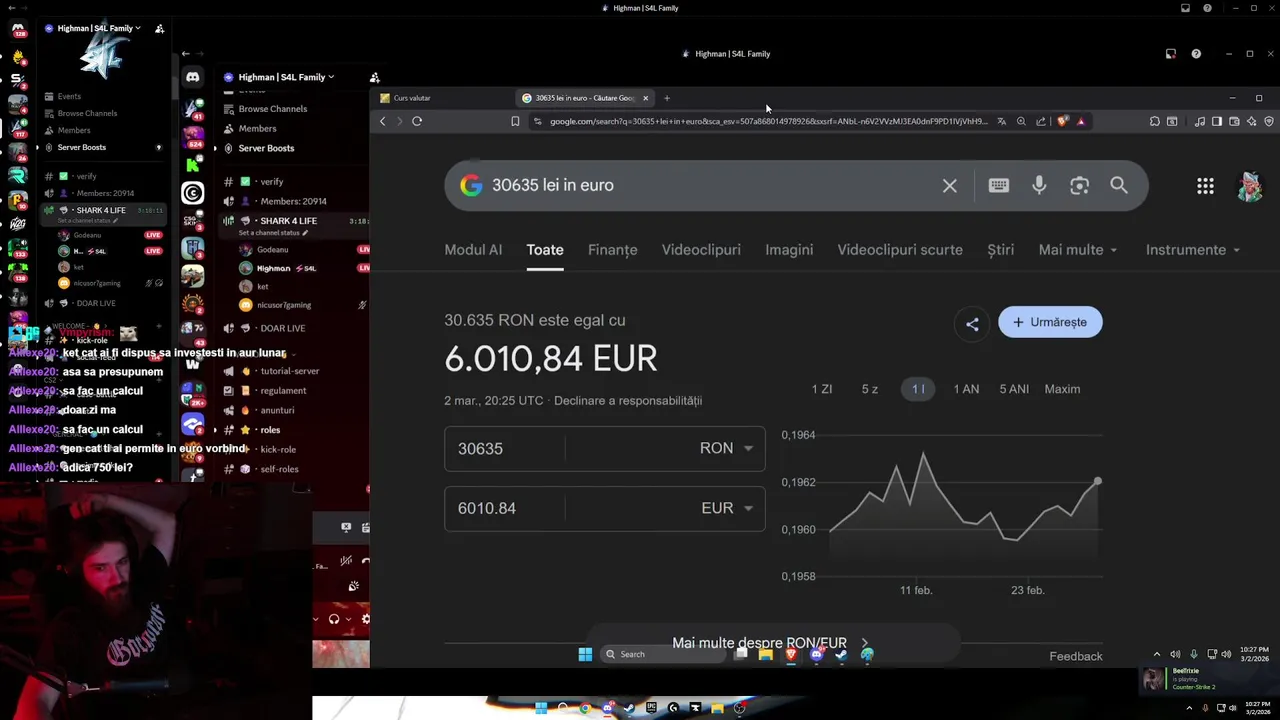
Task: Open the Google apps grid
Action: point(1205,185)
